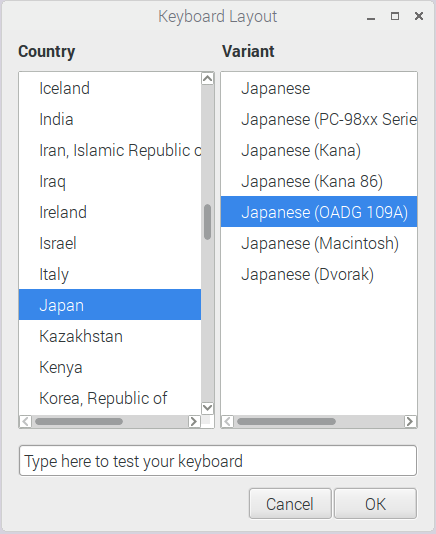Viewport: 436px width, 534px height.
Task: Minimize the Keyboard Layout dialog
Action: pos(371,16)
